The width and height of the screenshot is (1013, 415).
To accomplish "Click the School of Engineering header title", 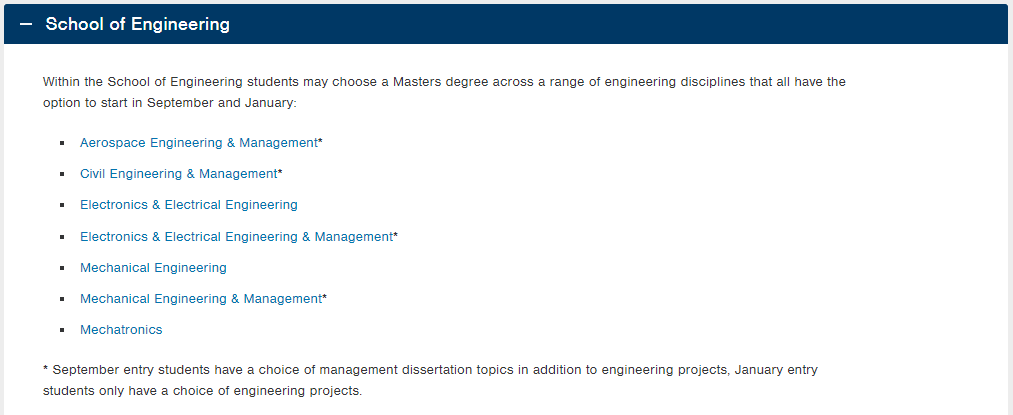I will pyautogui.click(x=138, y=24).
